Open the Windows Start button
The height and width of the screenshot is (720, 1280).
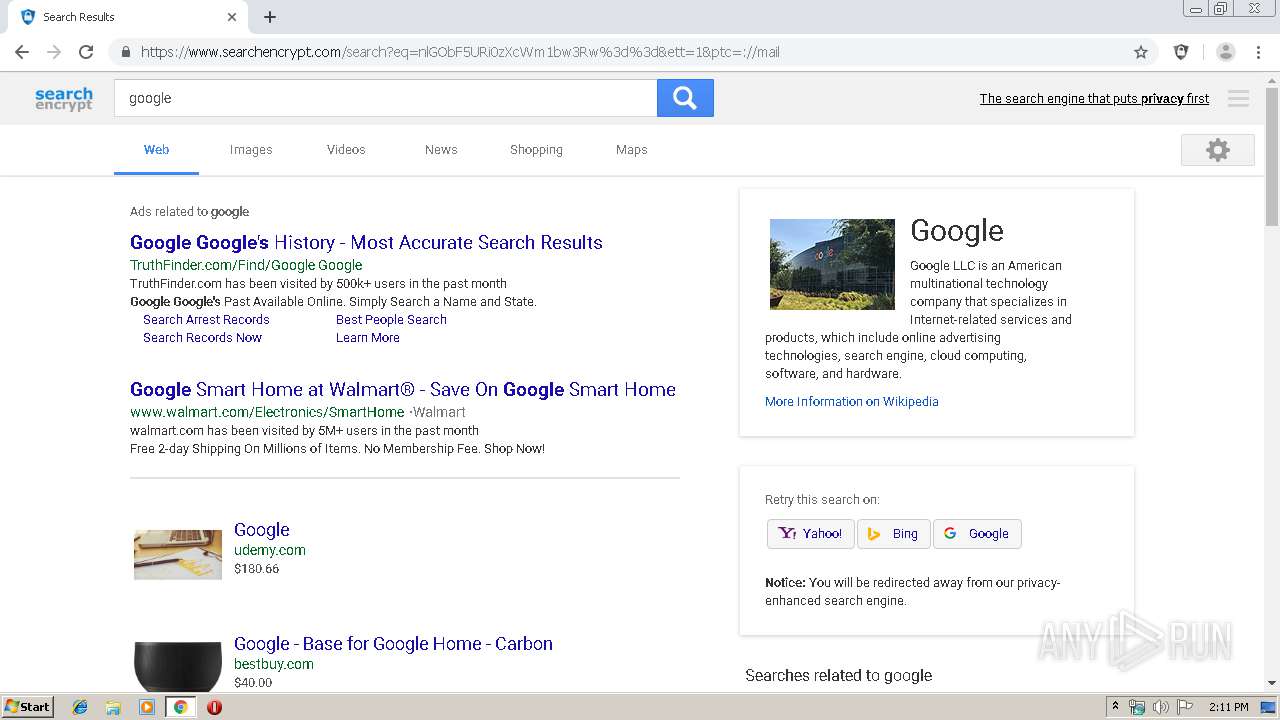[x=27, y=707]
